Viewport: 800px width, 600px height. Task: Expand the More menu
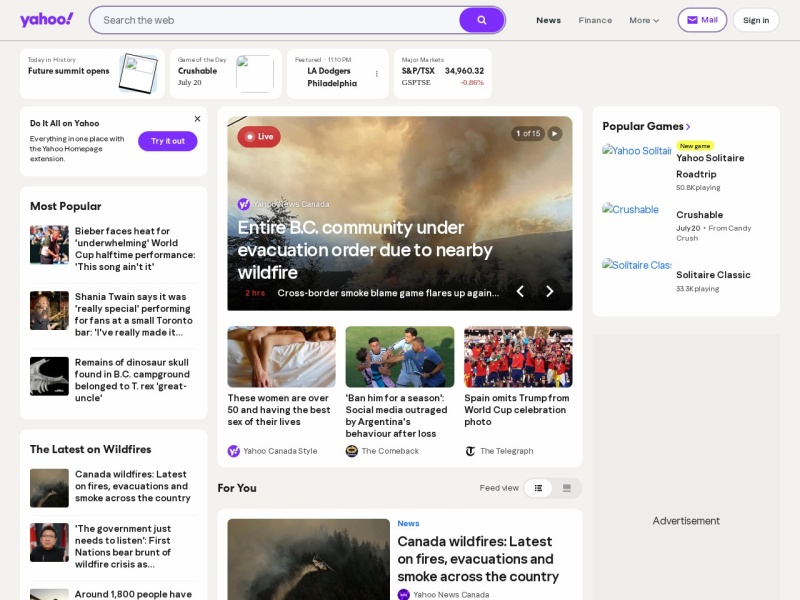point(644,20)
